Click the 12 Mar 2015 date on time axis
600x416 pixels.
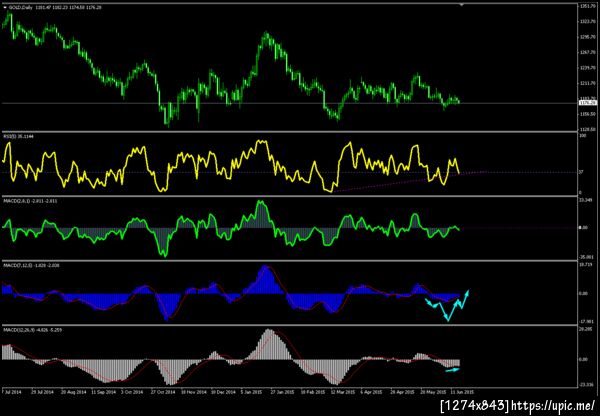click(342, 392)
